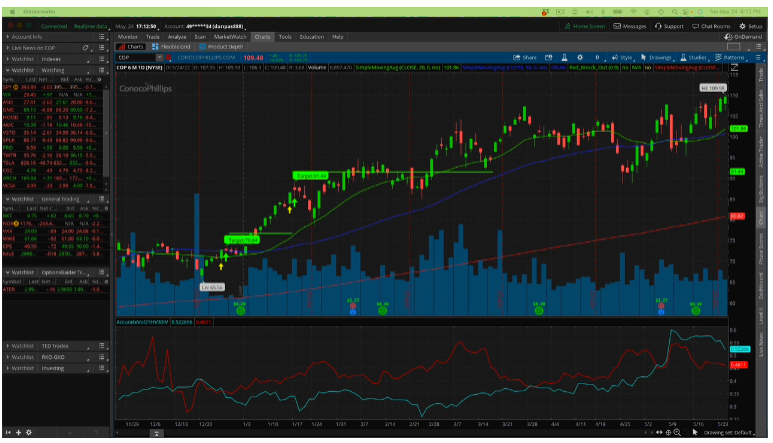Collapse left sidebar with arrow-bar icon
The image size is (773, 443).
click(x=8, y=432)
